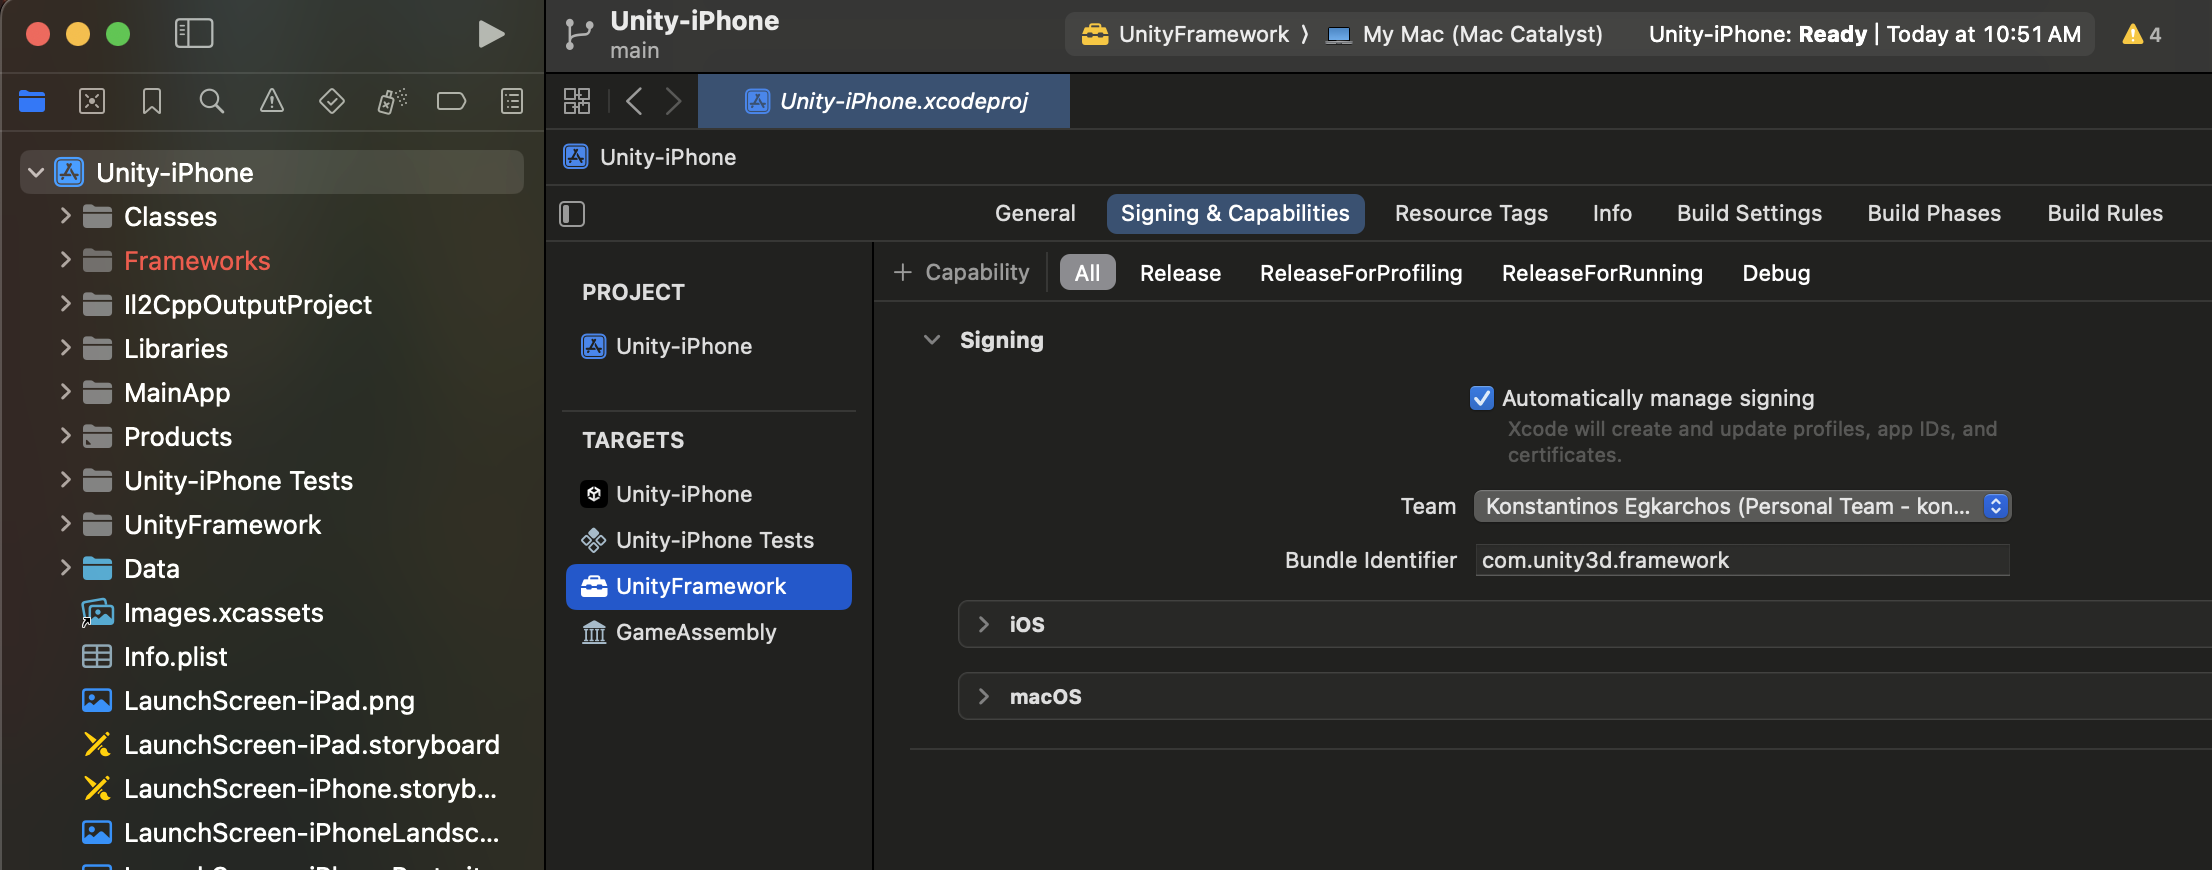This screenshot has width=2212, height=870.
Task: Open the Debug navigator spray icon
Action: point(392,101)
